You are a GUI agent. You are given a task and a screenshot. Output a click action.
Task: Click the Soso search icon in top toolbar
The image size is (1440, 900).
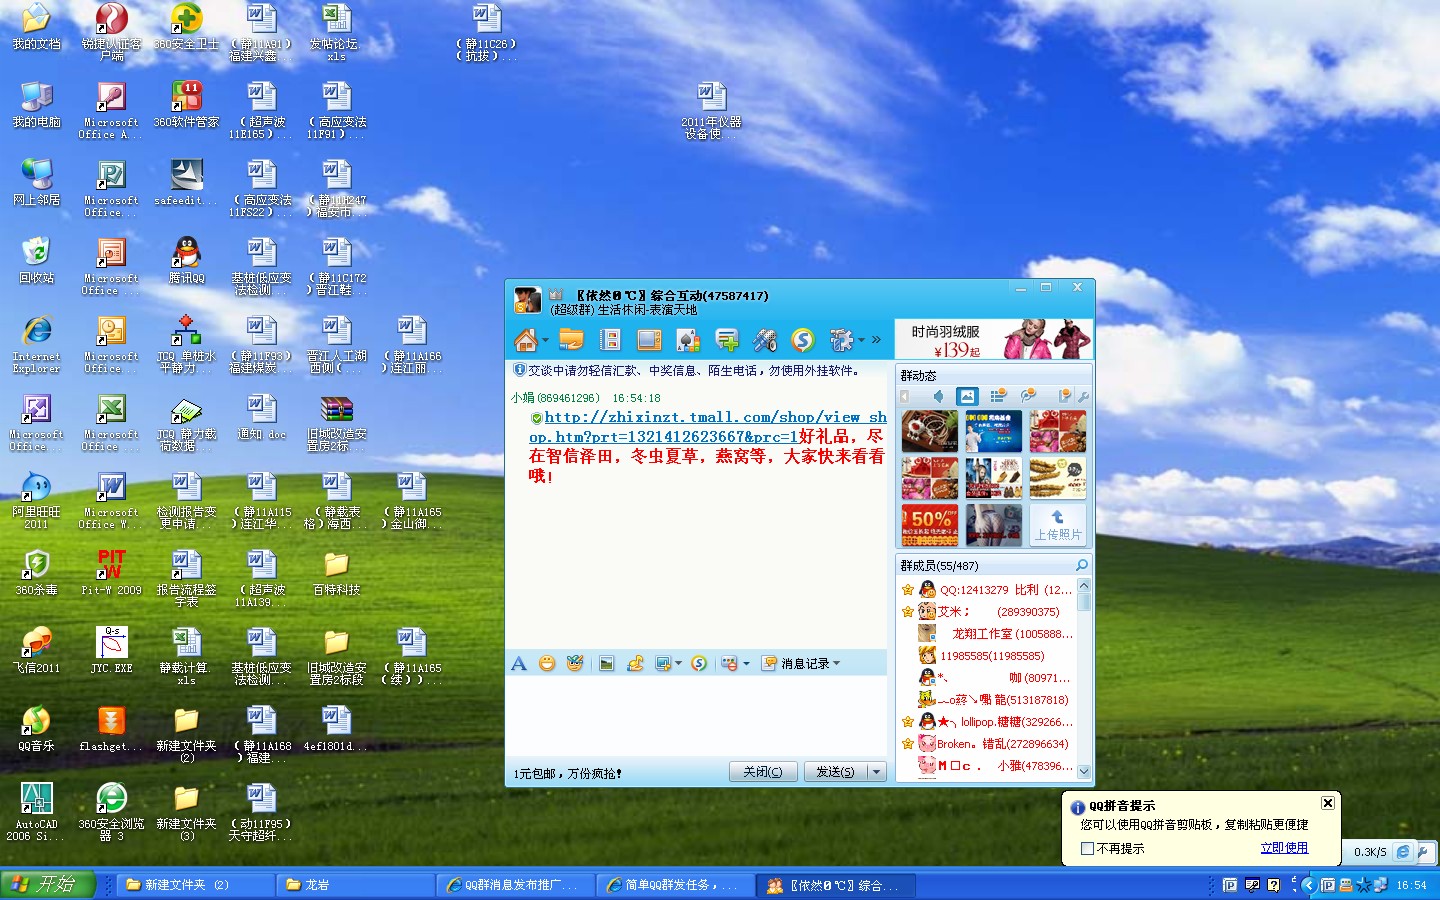point(803,340)
